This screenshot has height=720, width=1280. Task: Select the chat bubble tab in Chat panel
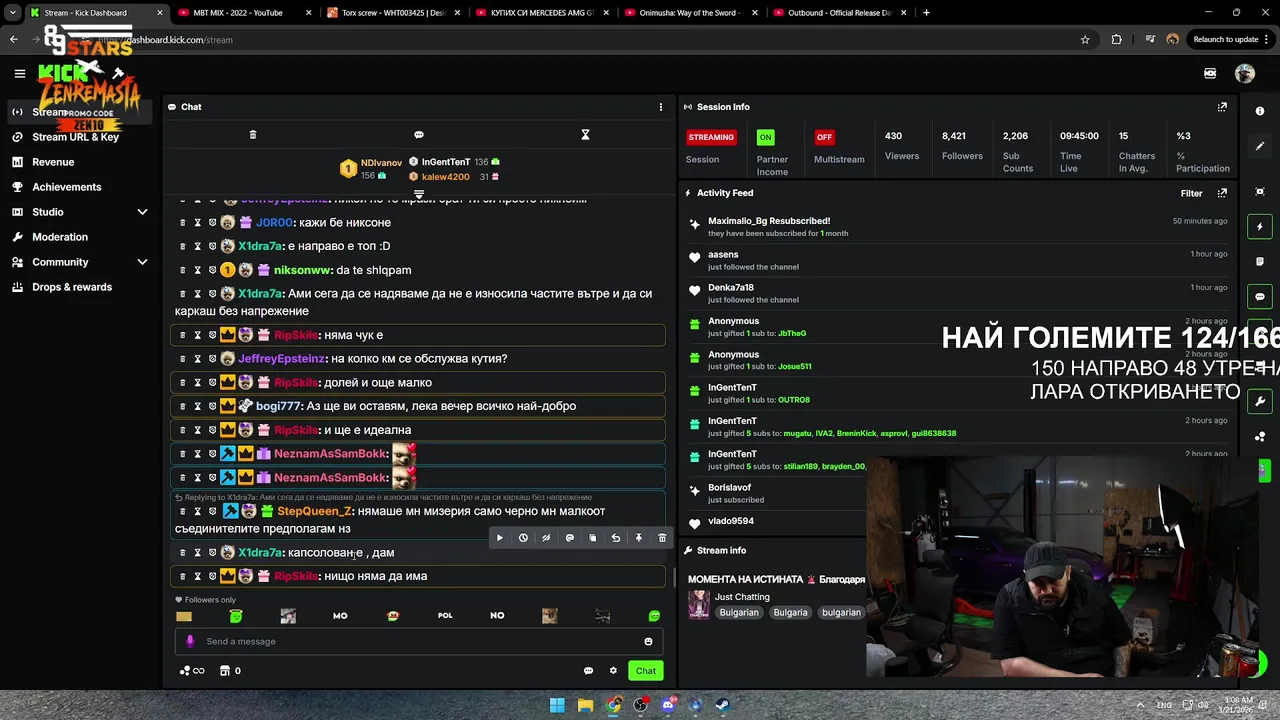coord(419,134)
